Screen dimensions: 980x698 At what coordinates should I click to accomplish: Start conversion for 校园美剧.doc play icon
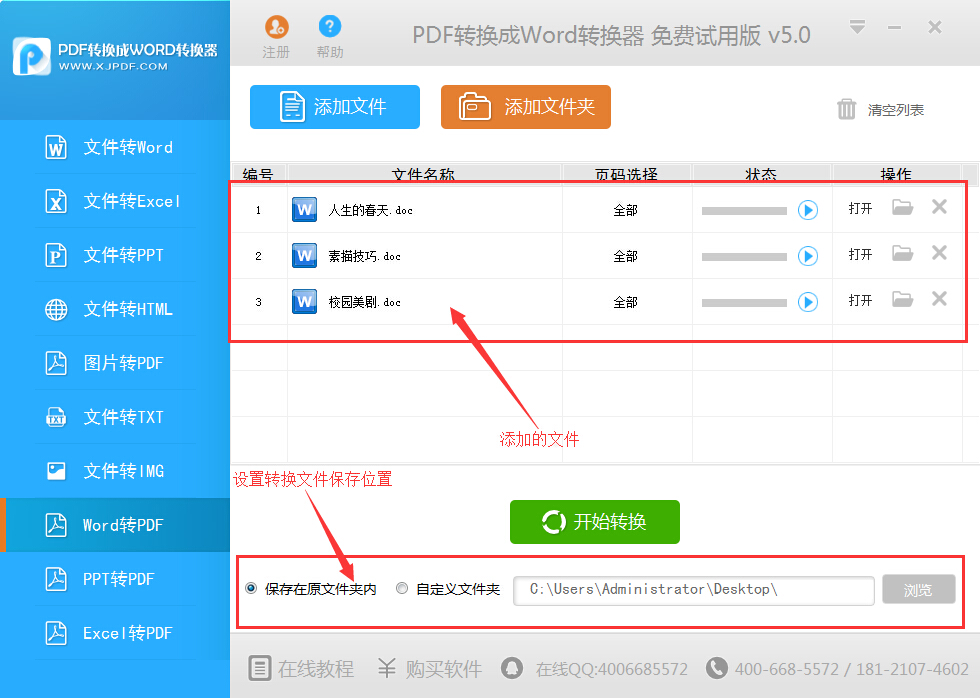(808, 302)
